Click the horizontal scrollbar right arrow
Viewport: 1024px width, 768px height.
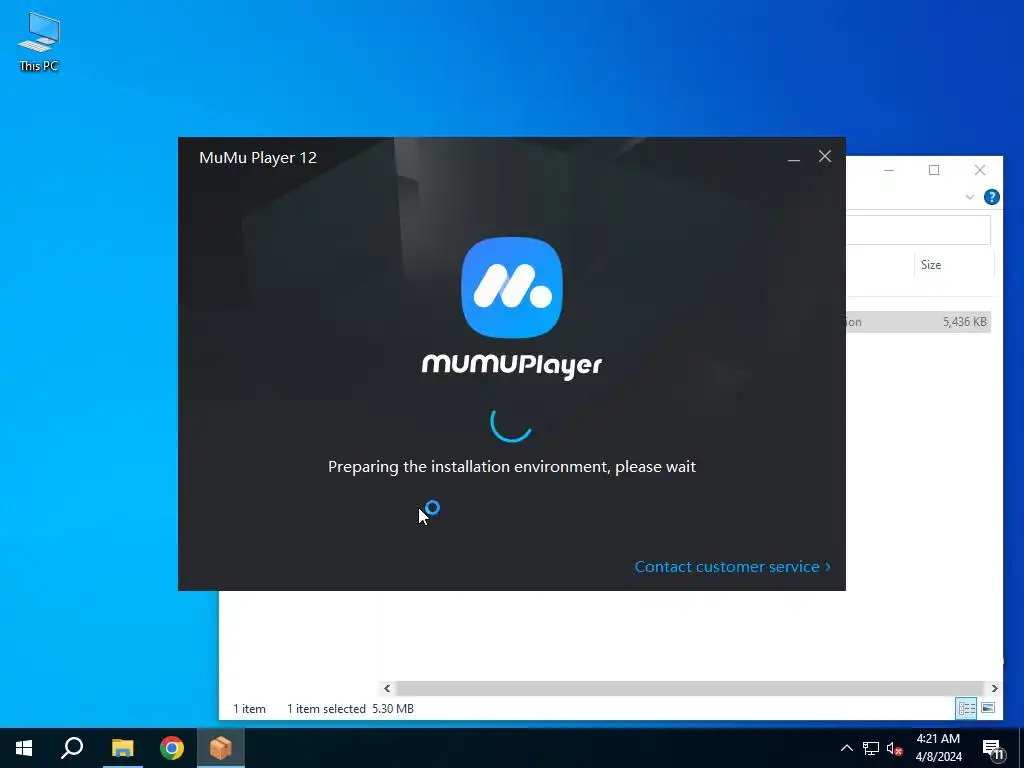(x=995, y=688)
